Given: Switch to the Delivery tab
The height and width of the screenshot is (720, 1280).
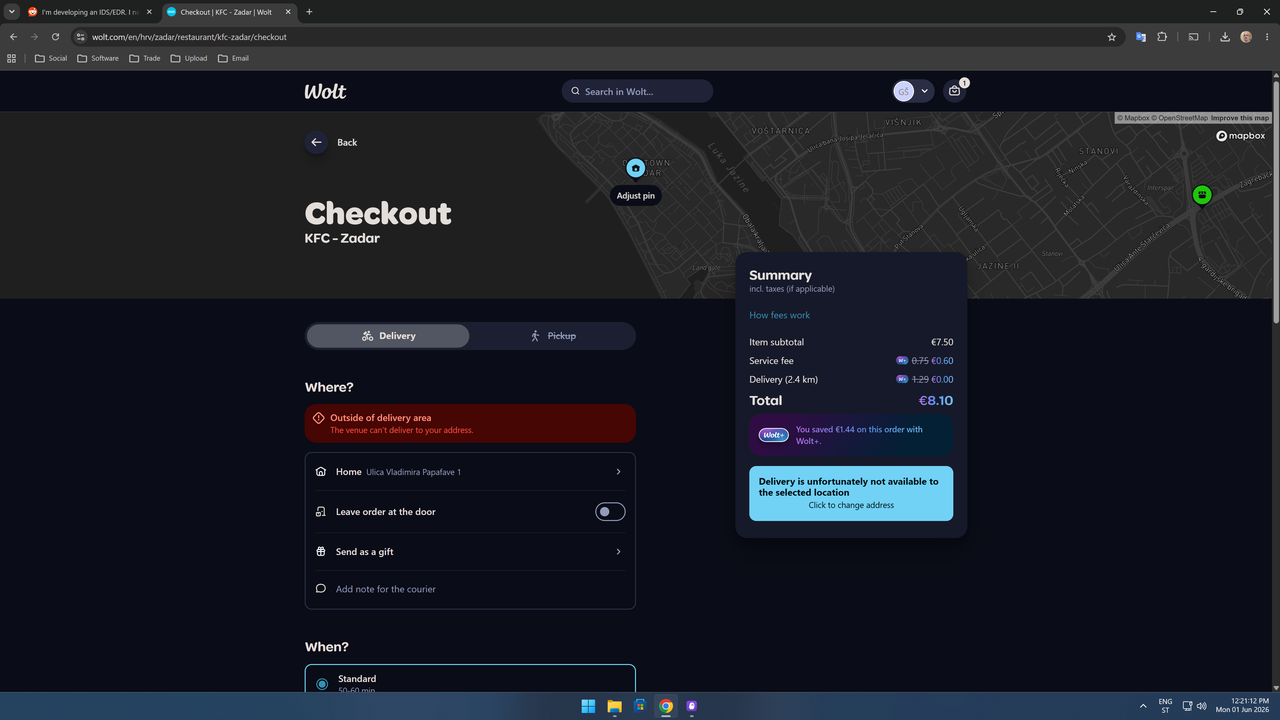Looking at the screenshot, I should (388, 336).
